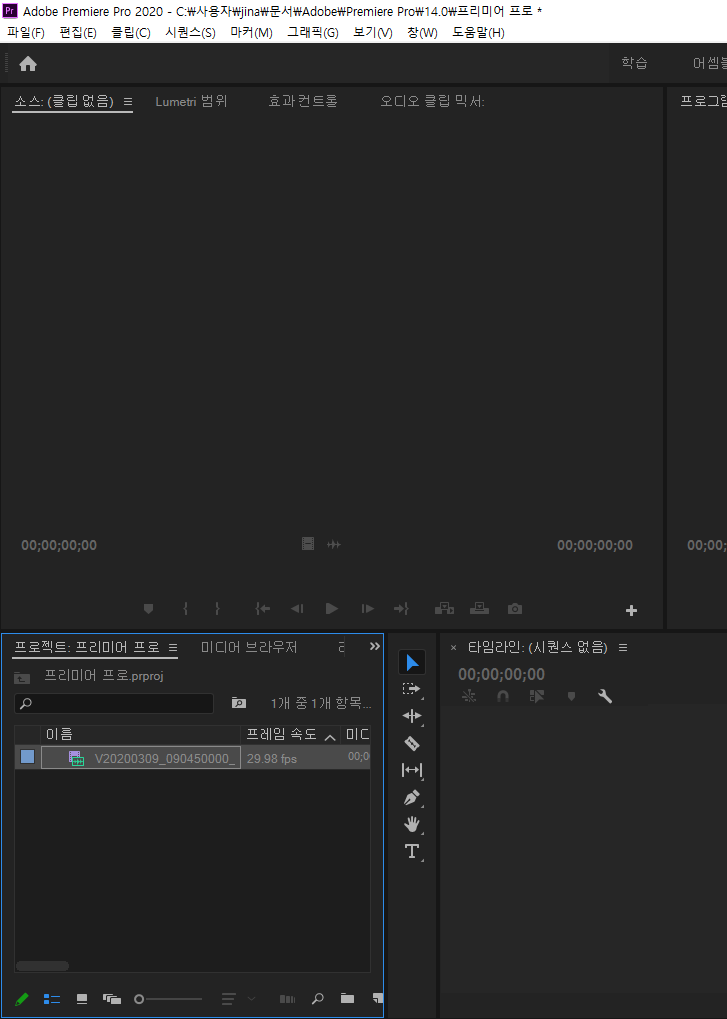Click the Insert edit button
727x1019 pixels.
[x=444, y=609]
